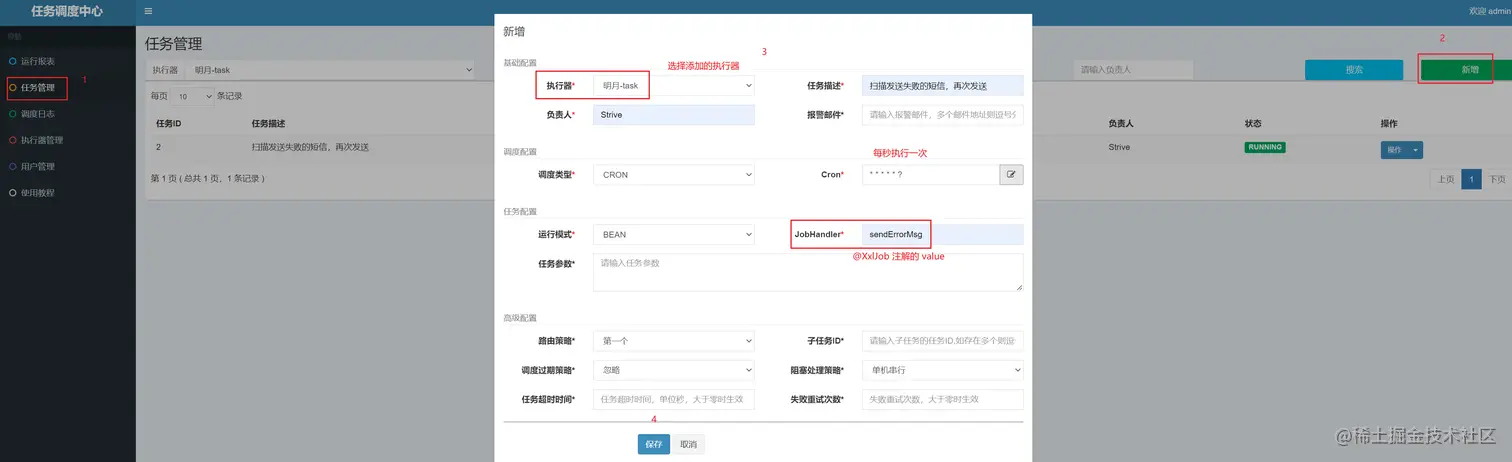The width and height of the screenshot is (1512, 462).
Task: Click the 负责人 column header in the table
Action: [x=1120, y=124]
